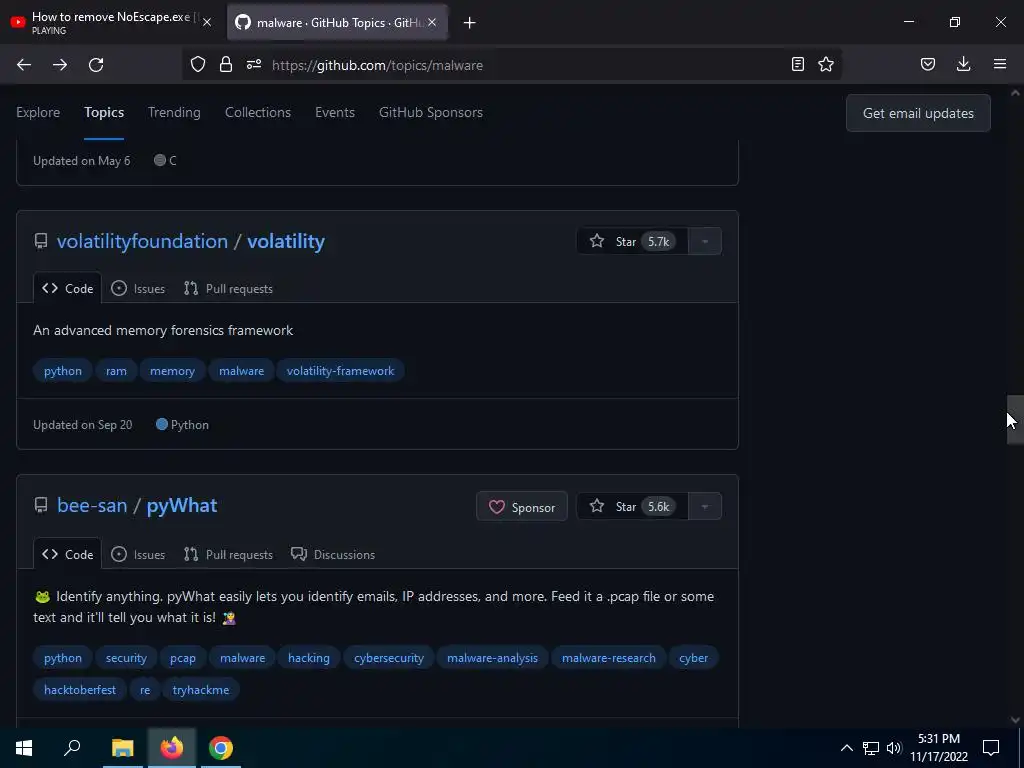Open the bee-san owner link
The image size is (1024, 768).
tap(92, 505)
